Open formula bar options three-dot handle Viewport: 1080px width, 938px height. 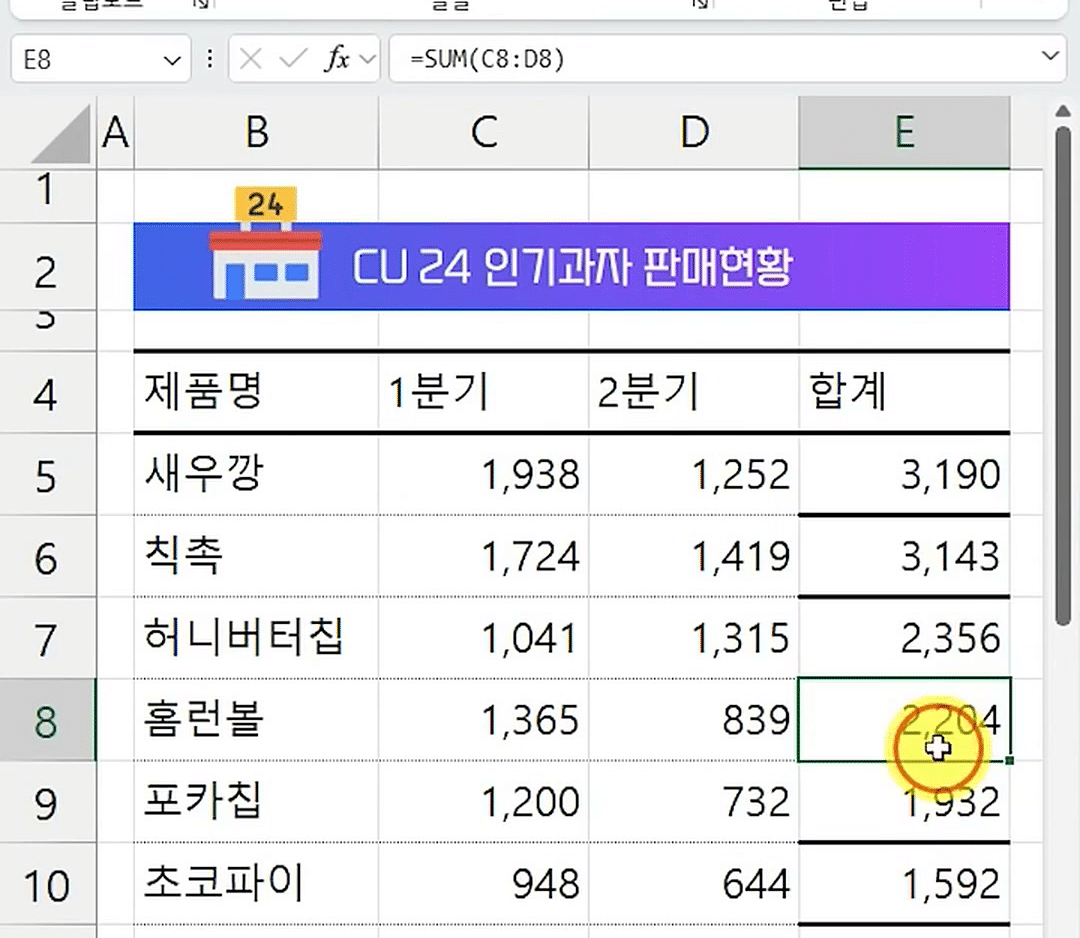pos(209,59)
